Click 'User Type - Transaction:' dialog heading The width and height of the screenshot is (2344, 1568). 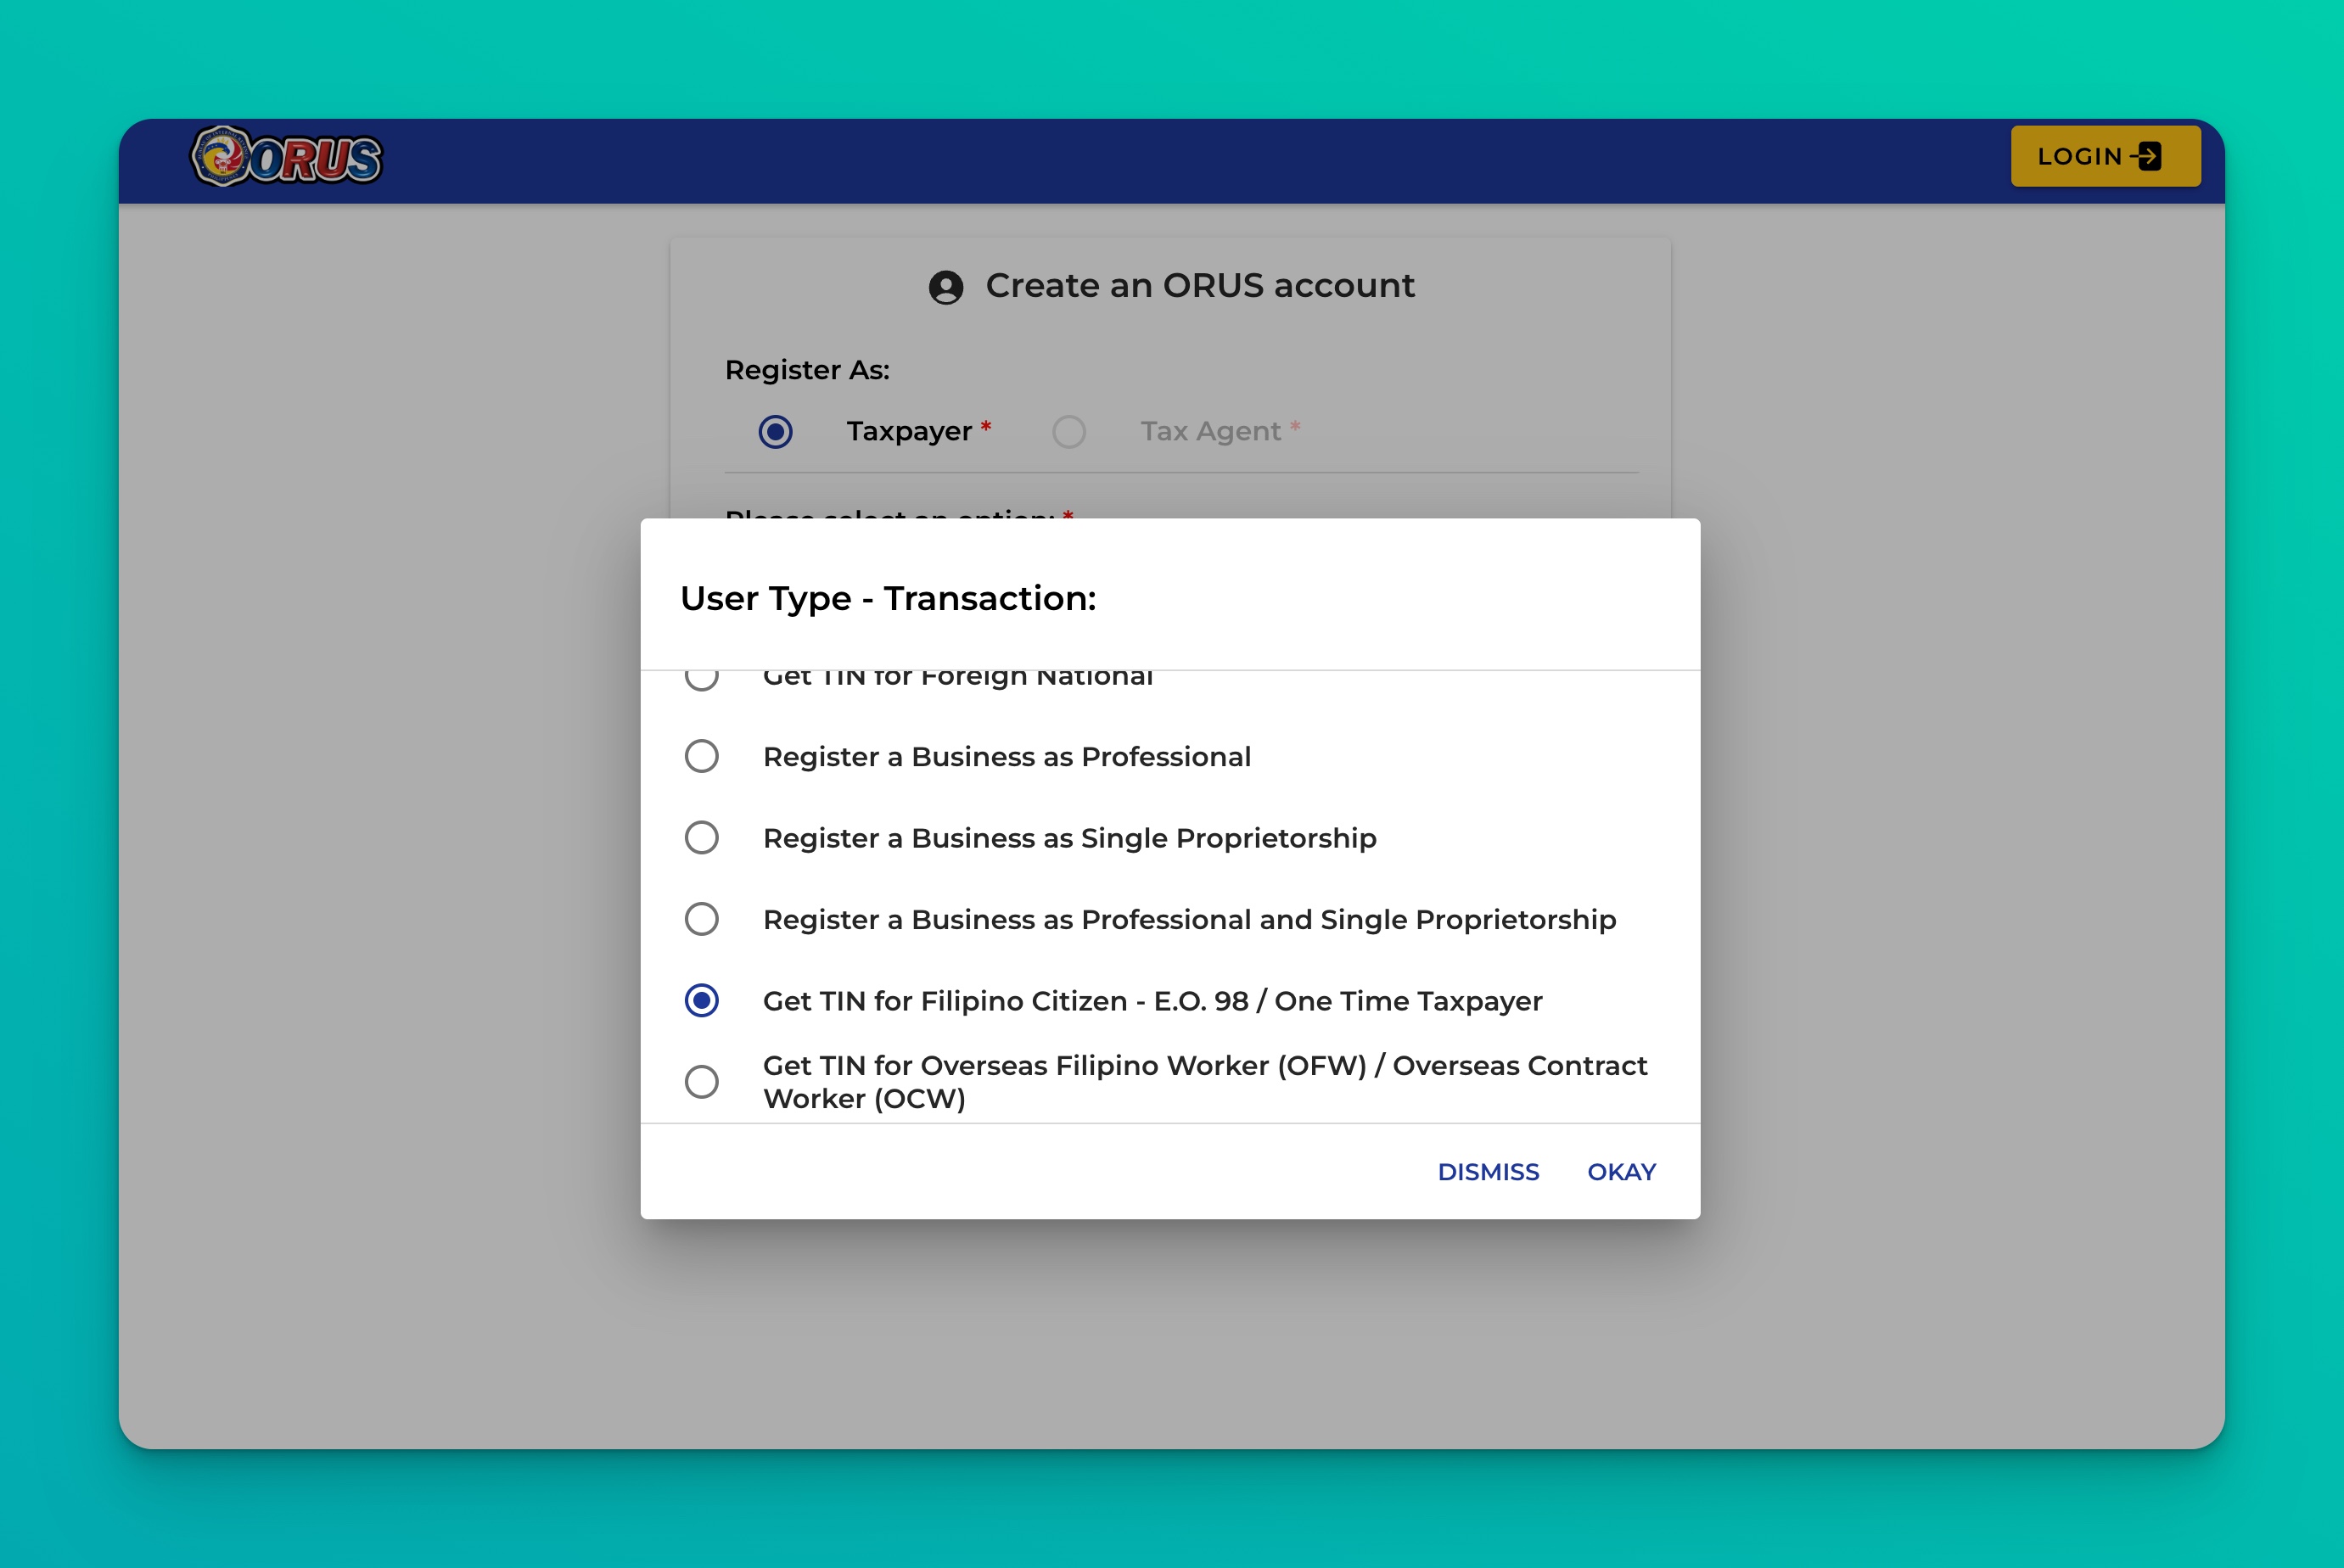click(888, 598)
